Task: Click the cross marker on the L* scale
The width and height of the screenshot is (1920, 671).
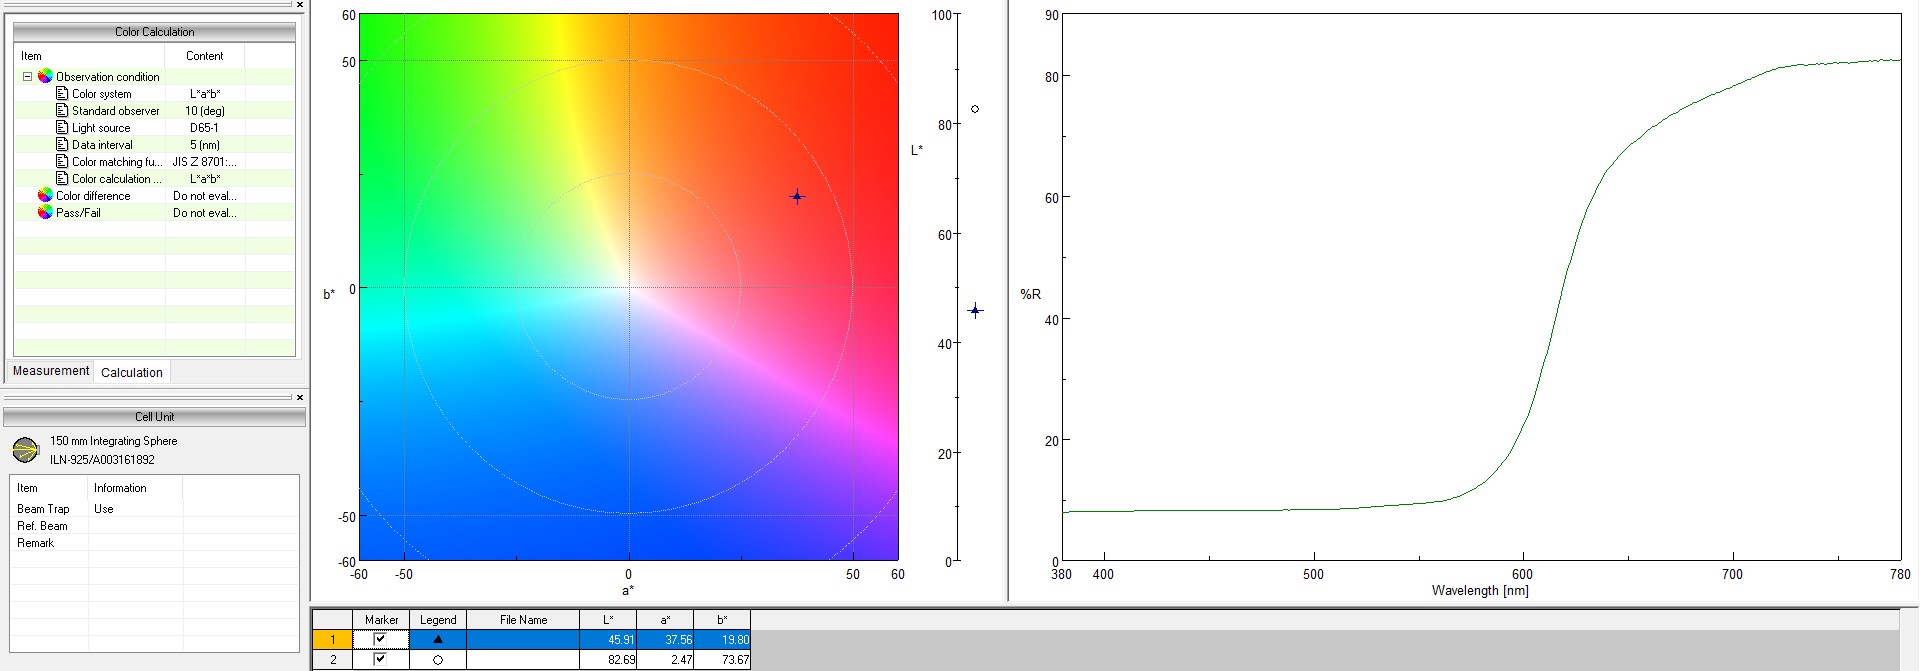Action: coord(975,311)
